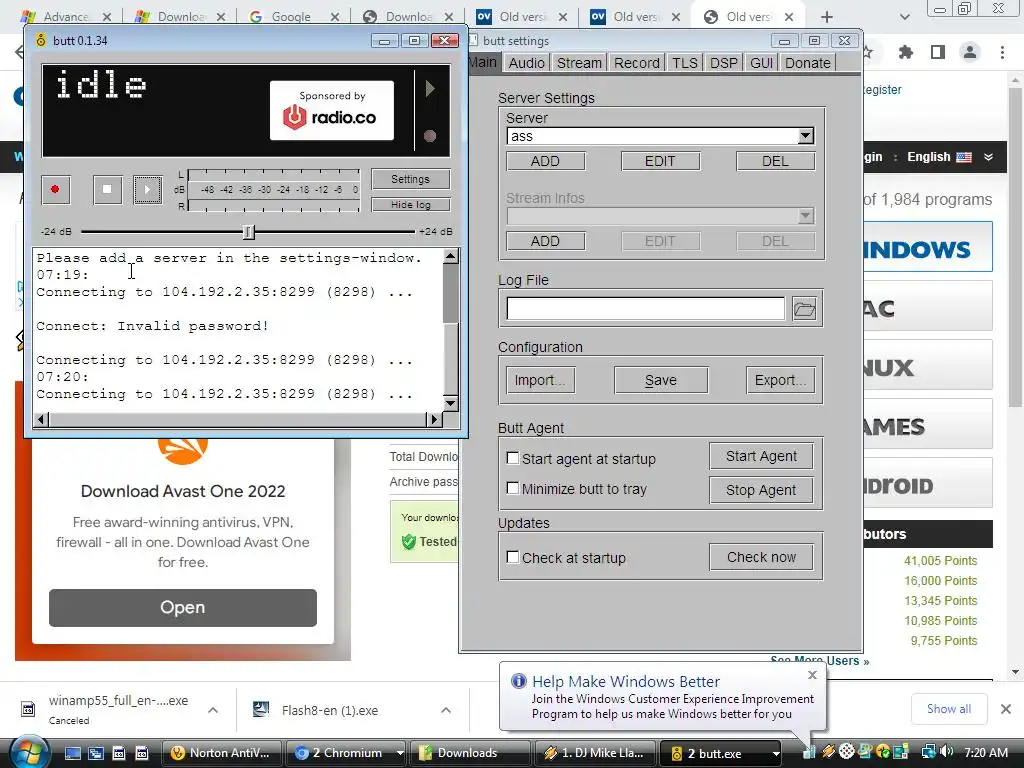Click the Import... configuration button
This screenshot has height=768, width=1024.
click(x=540, y=380)
